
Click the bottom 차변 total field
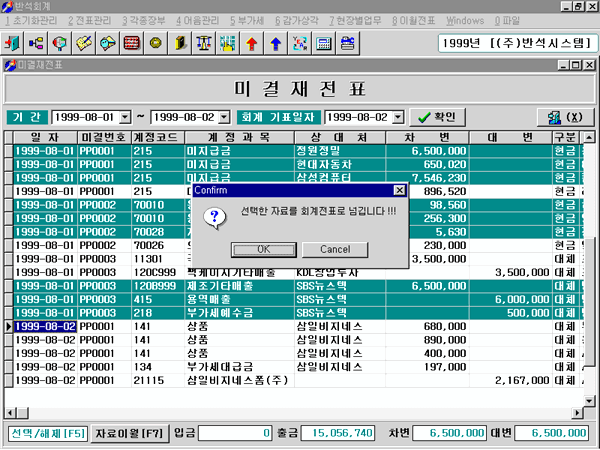pyautogui.click(x=450, y=433)
